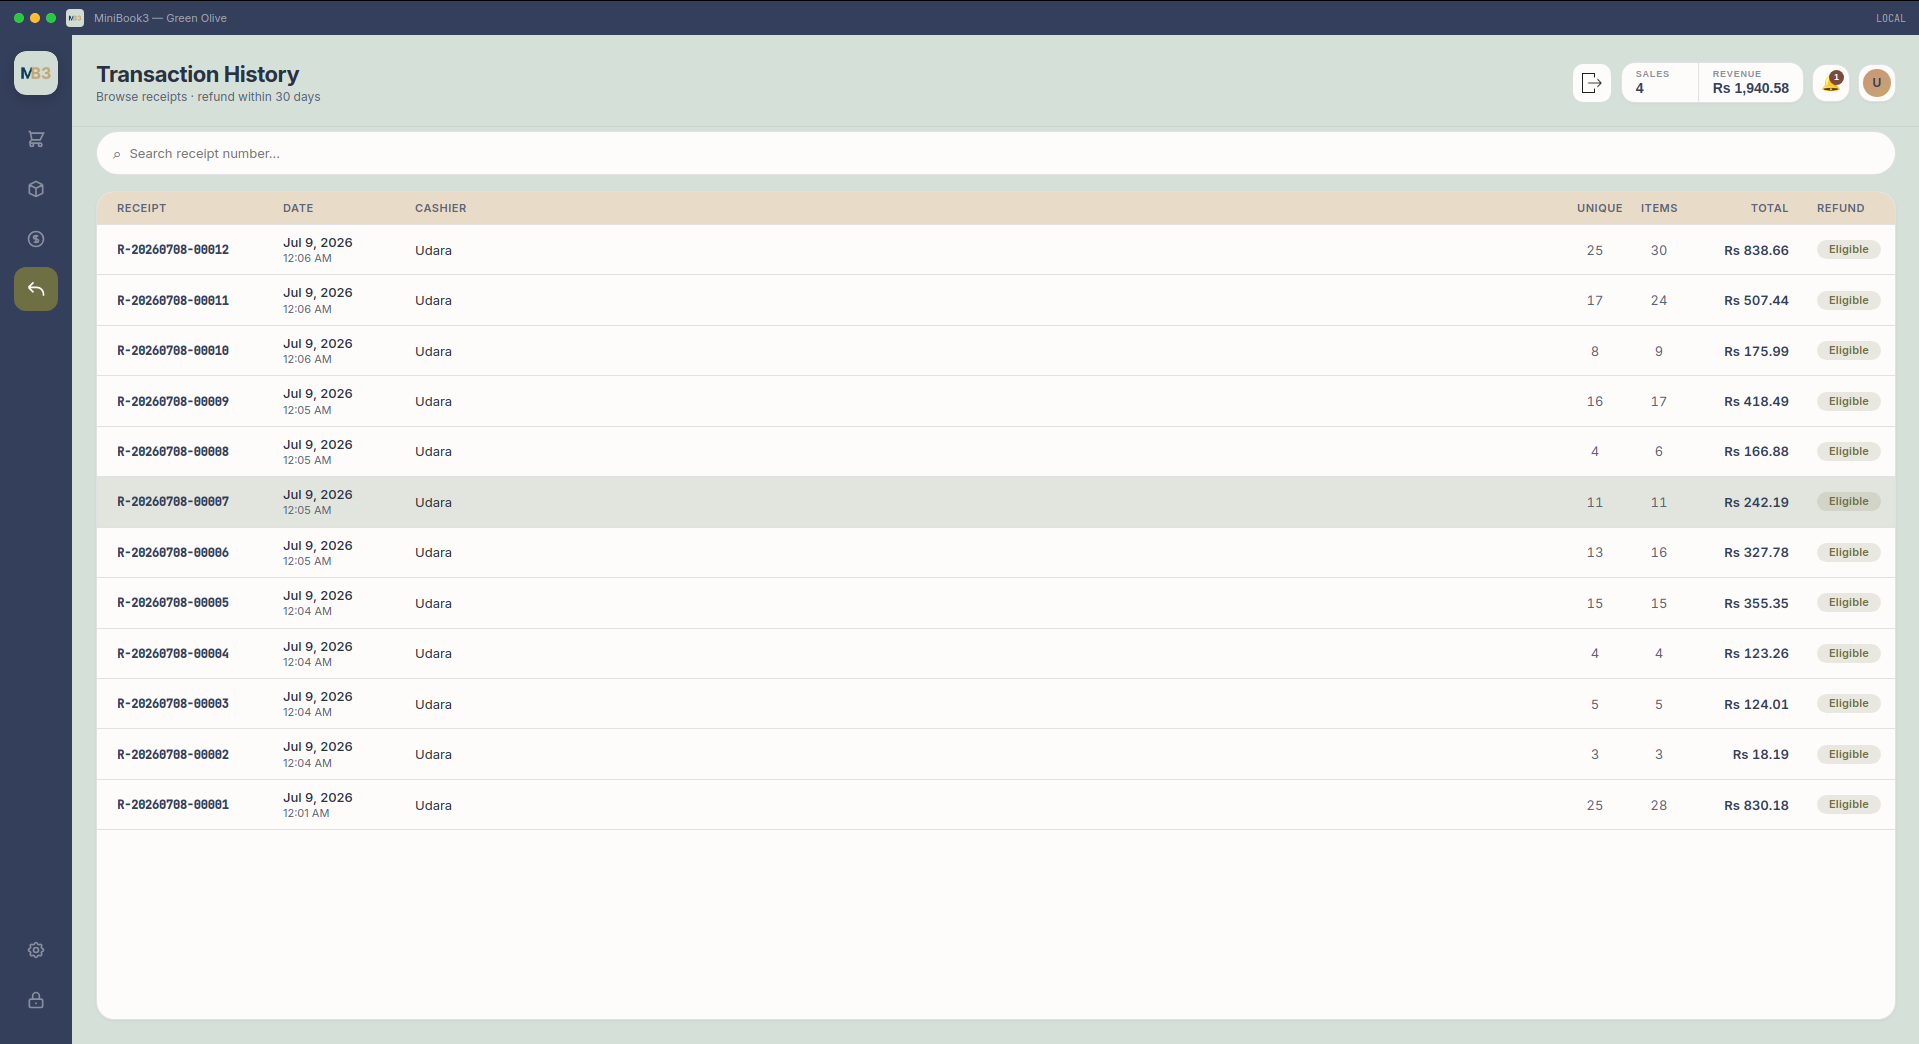Open receipt R-20260708-00008
This screenshot has height=1044, width=1919.
pos(995,451)
